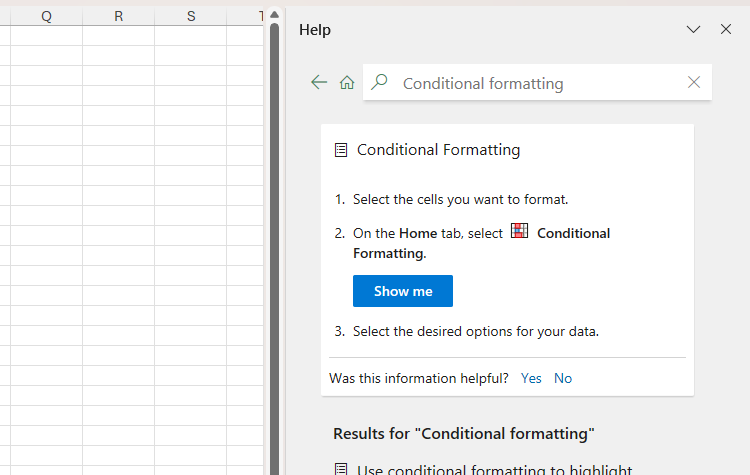Select column S header
Image resolution: width=750 pixels, height=475 pixels.
click(x=190, y=16)
